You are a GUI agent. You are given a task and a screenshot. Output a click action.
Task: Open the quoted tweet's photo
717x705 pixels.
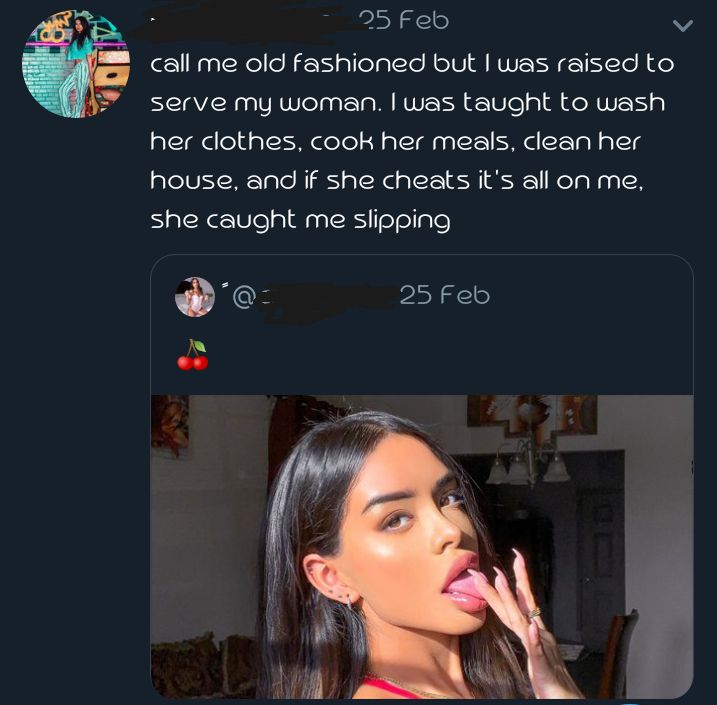click(421, 545)
